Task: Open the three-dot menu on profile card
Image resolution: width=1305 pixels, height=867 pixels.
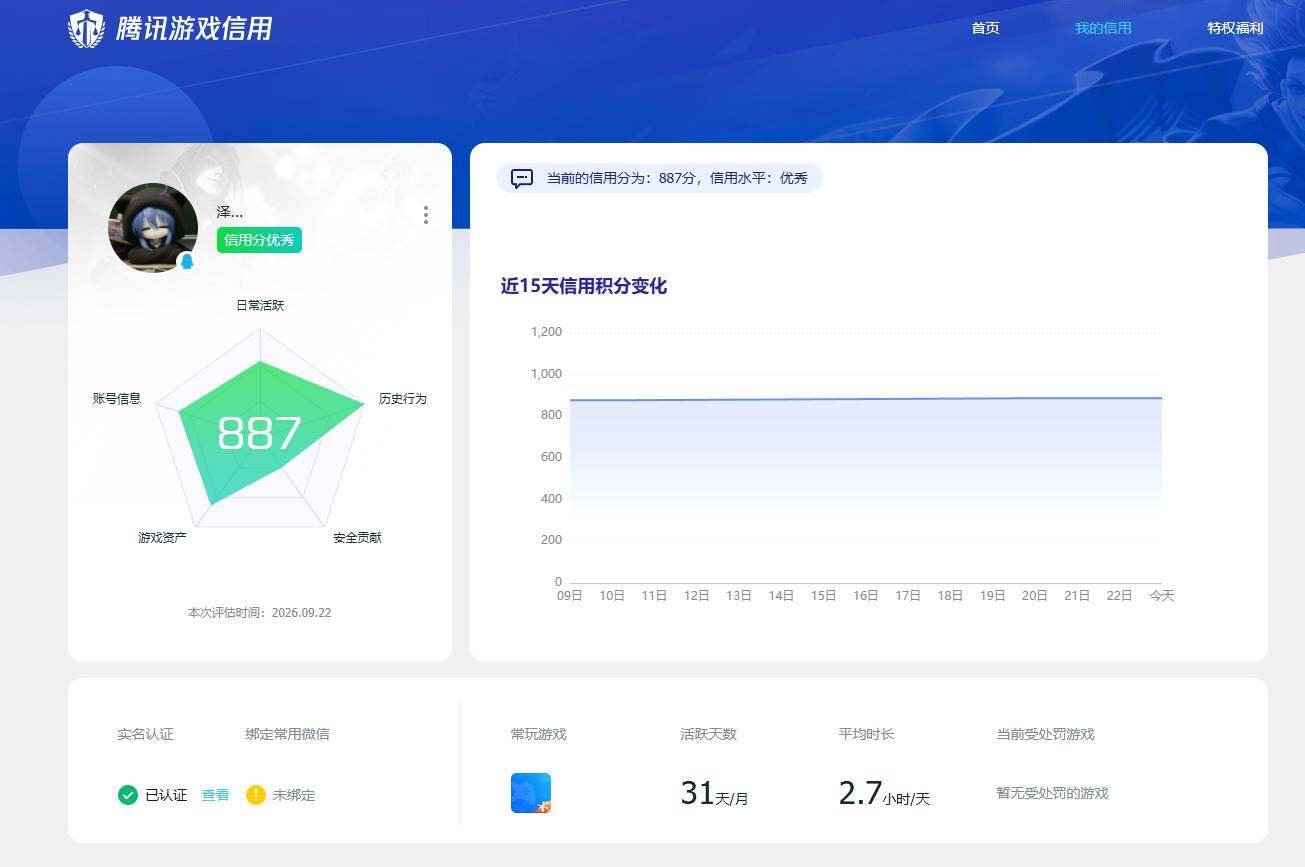Action: [x=426, y=215]
